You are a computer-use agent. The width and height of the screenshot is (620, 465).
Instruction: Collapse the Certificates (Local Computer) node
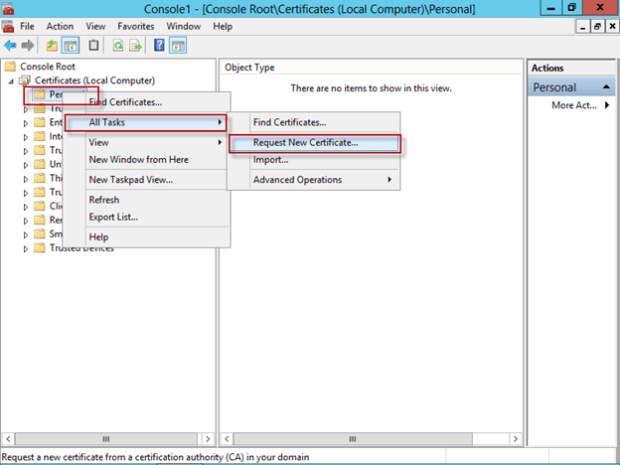pos(11,80)
